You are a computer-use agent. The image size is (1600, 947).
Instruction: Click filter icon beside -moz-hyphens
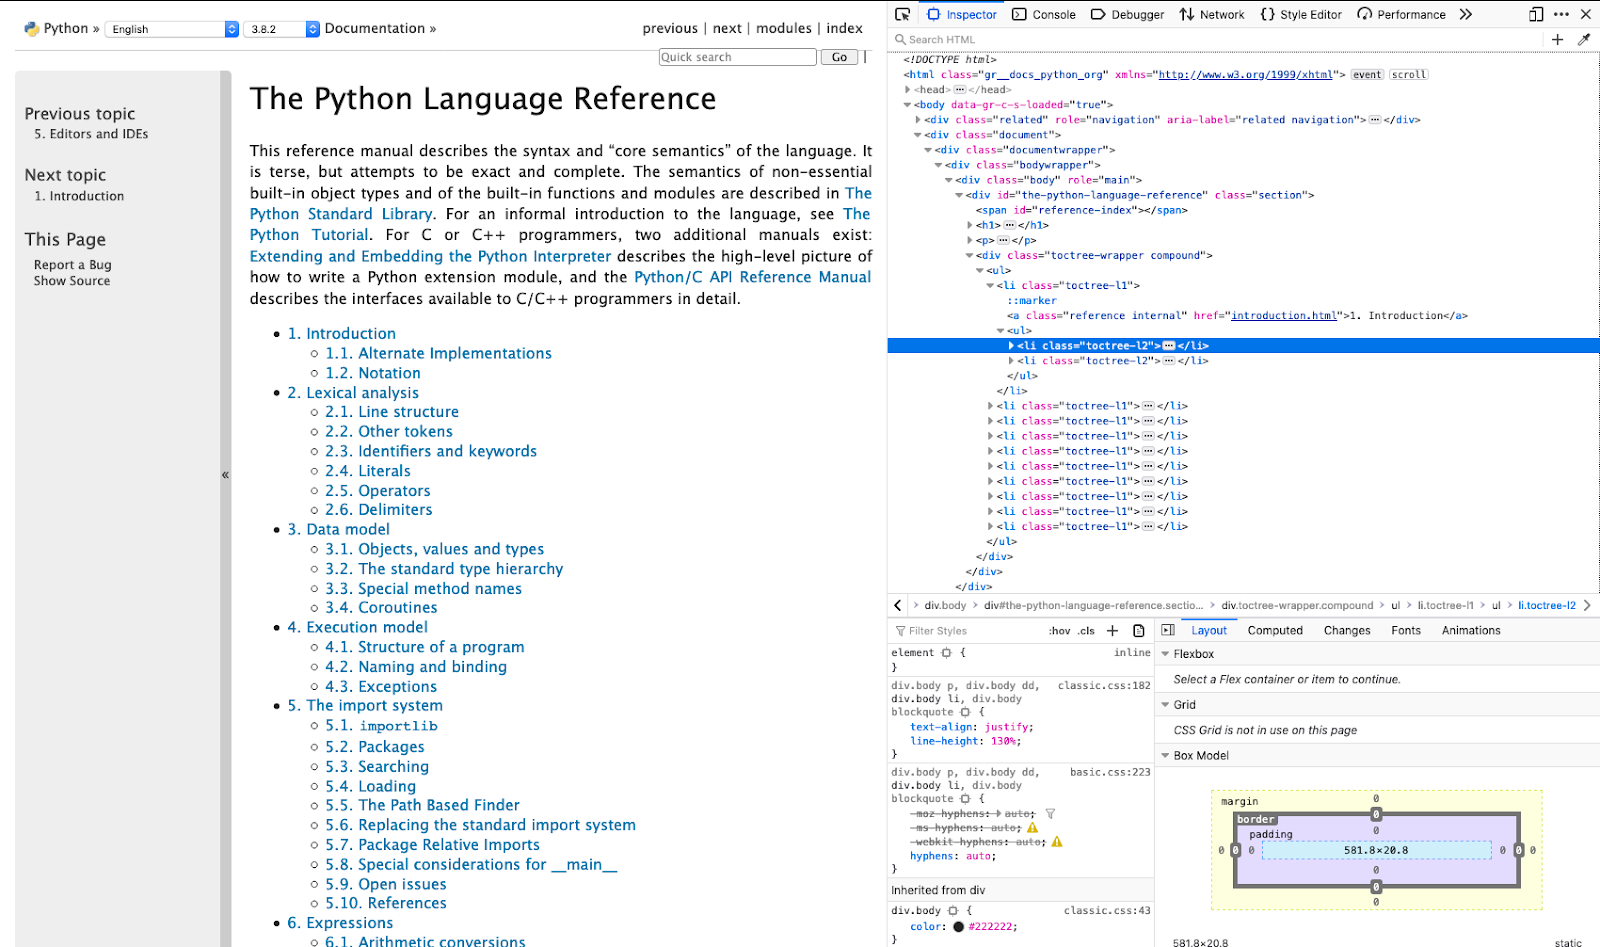point(1050,814)
